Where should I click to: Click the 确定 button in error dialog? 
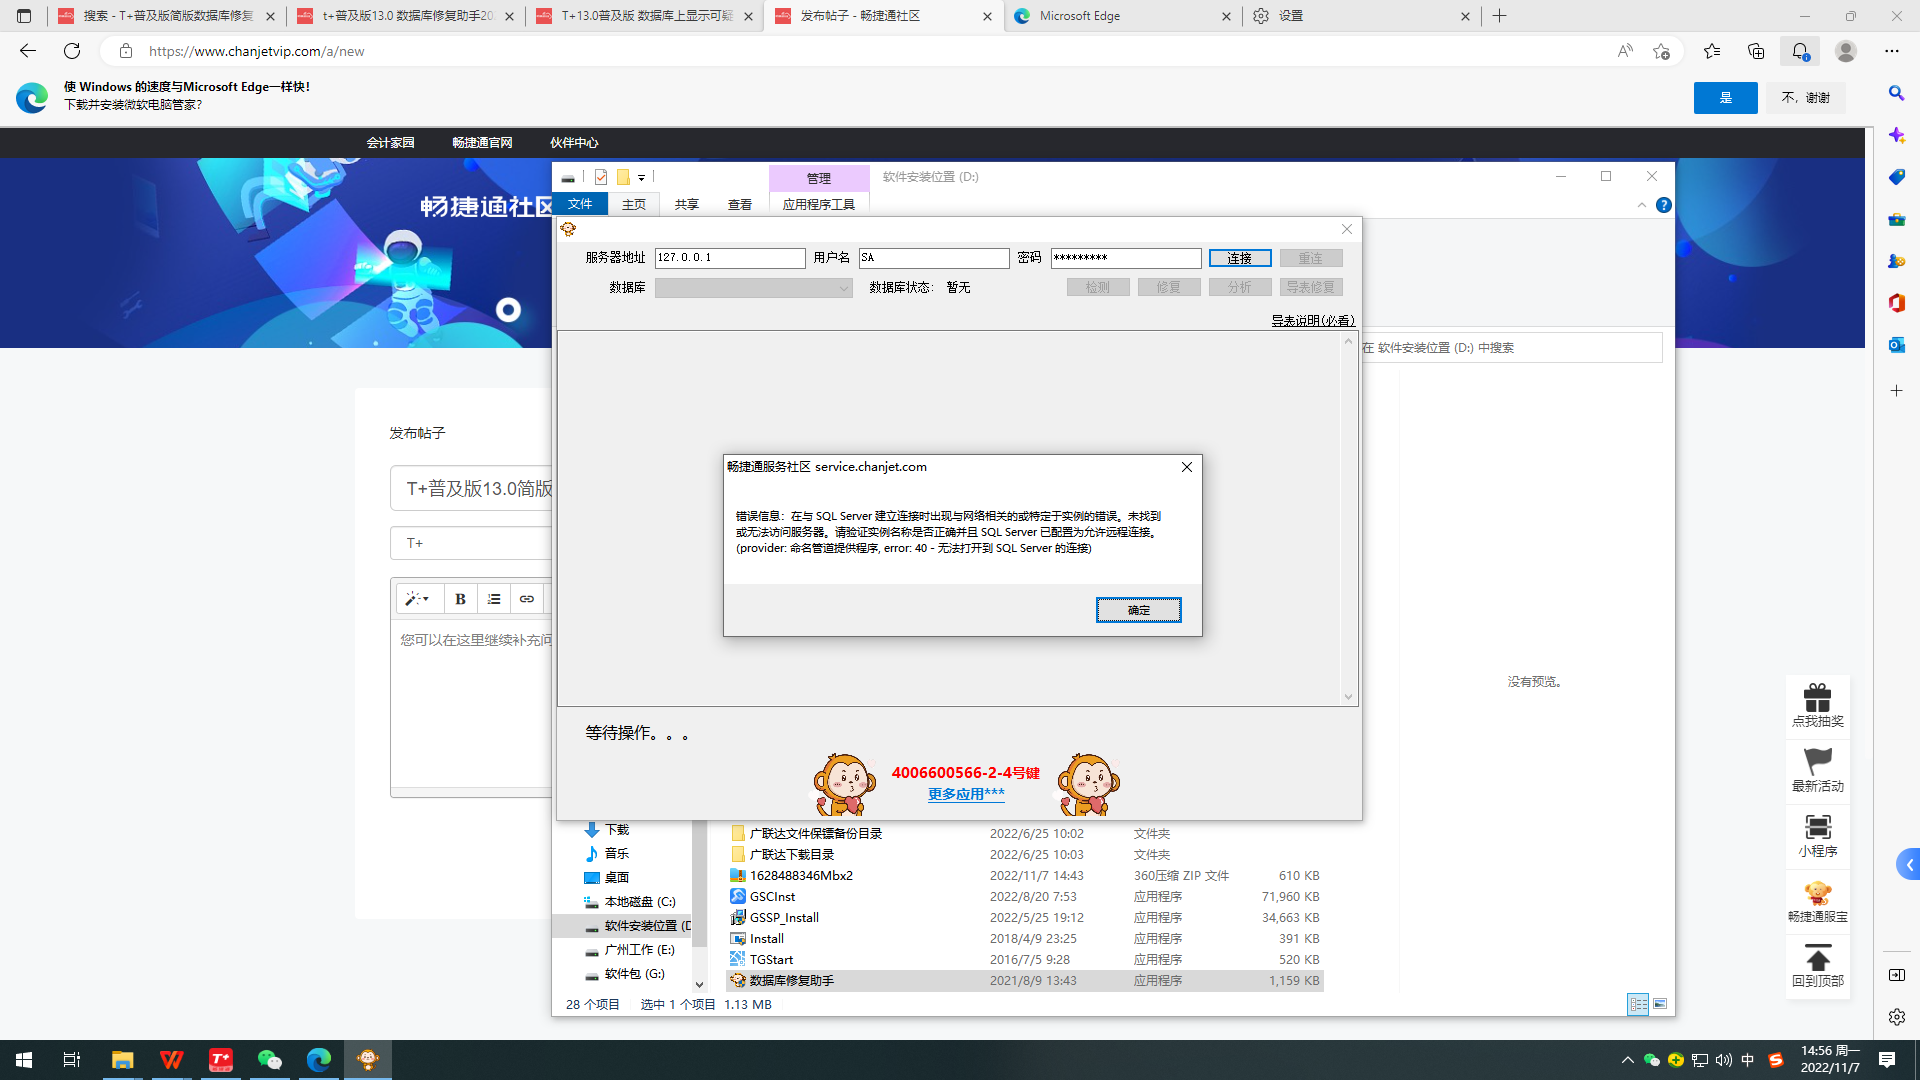click(x=1138, y=610)
